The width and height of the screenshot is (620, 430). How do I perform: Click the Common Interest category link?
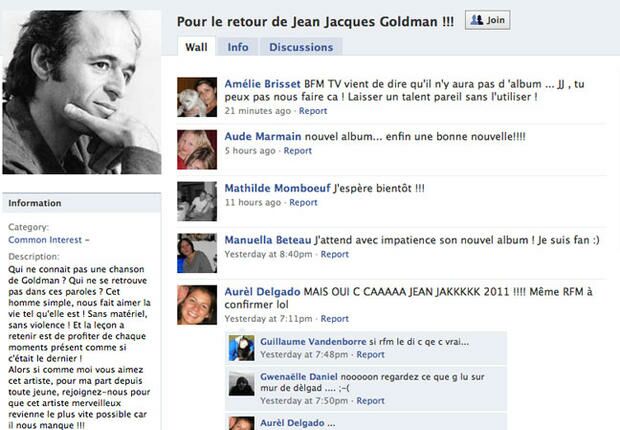coord(45,240)
